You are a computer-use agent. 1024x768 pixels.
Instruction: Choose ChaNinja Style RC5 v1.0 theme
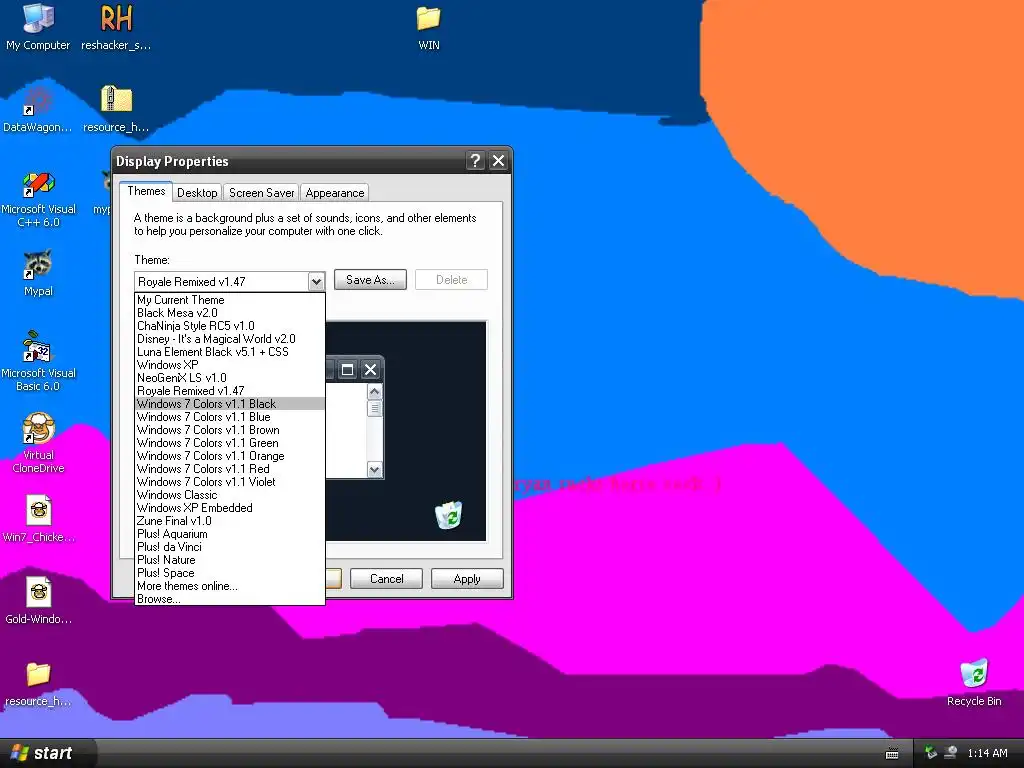pyautogui.click(x=230, y=326)
